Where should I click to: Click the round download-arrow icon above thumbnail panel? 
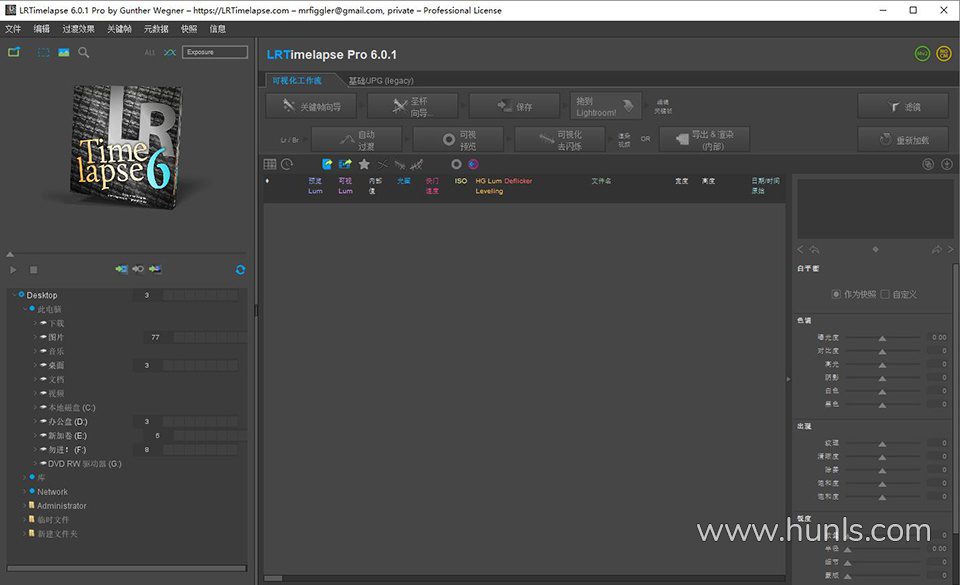(x=947, y=164)
